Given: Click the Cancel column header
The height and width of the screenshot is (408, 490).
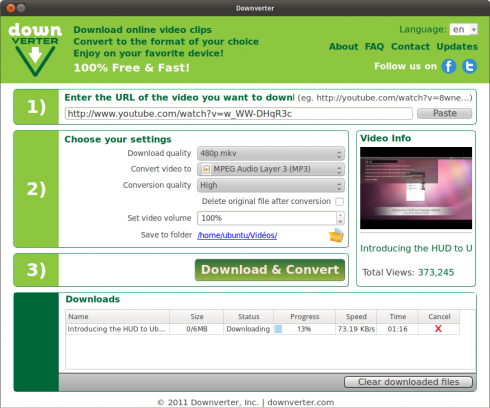Looking at the screenshot, I should 439,316.
